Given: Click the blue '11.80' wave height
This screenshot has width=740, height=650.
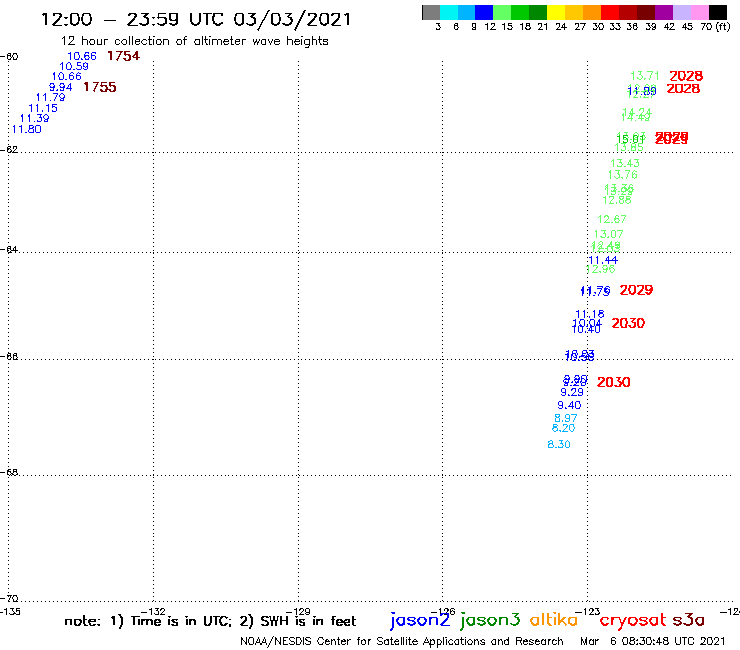Looking at the screenshot, I should click(26, 129).
